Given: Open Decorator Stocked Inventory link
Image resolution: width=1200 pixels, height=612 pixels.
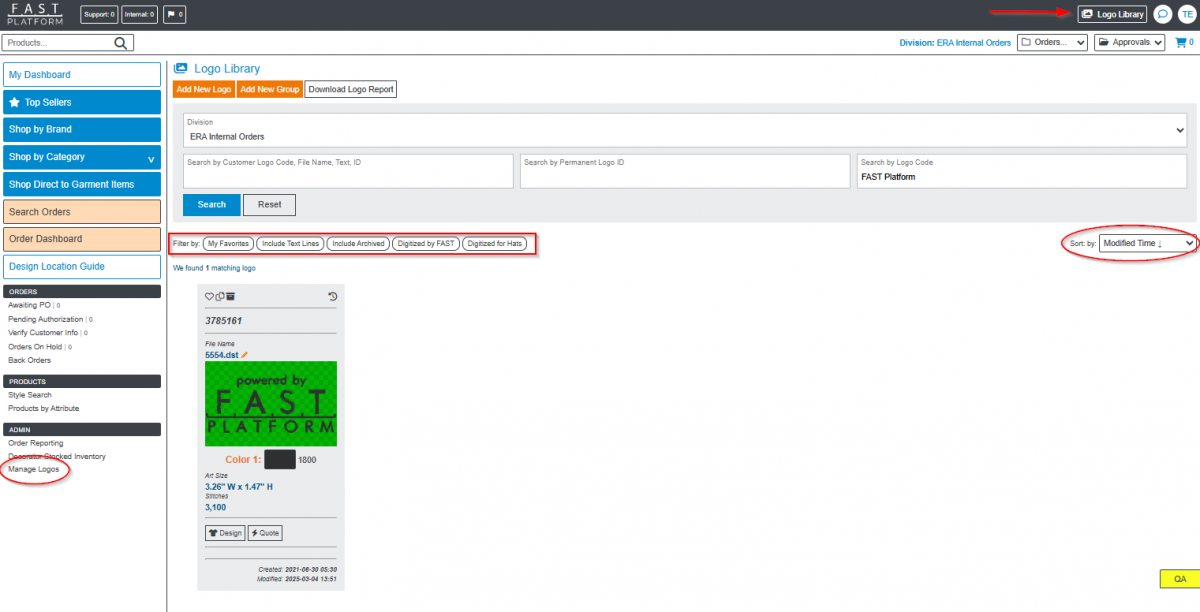Looking at the screenshot, I should tap(57, 456).
